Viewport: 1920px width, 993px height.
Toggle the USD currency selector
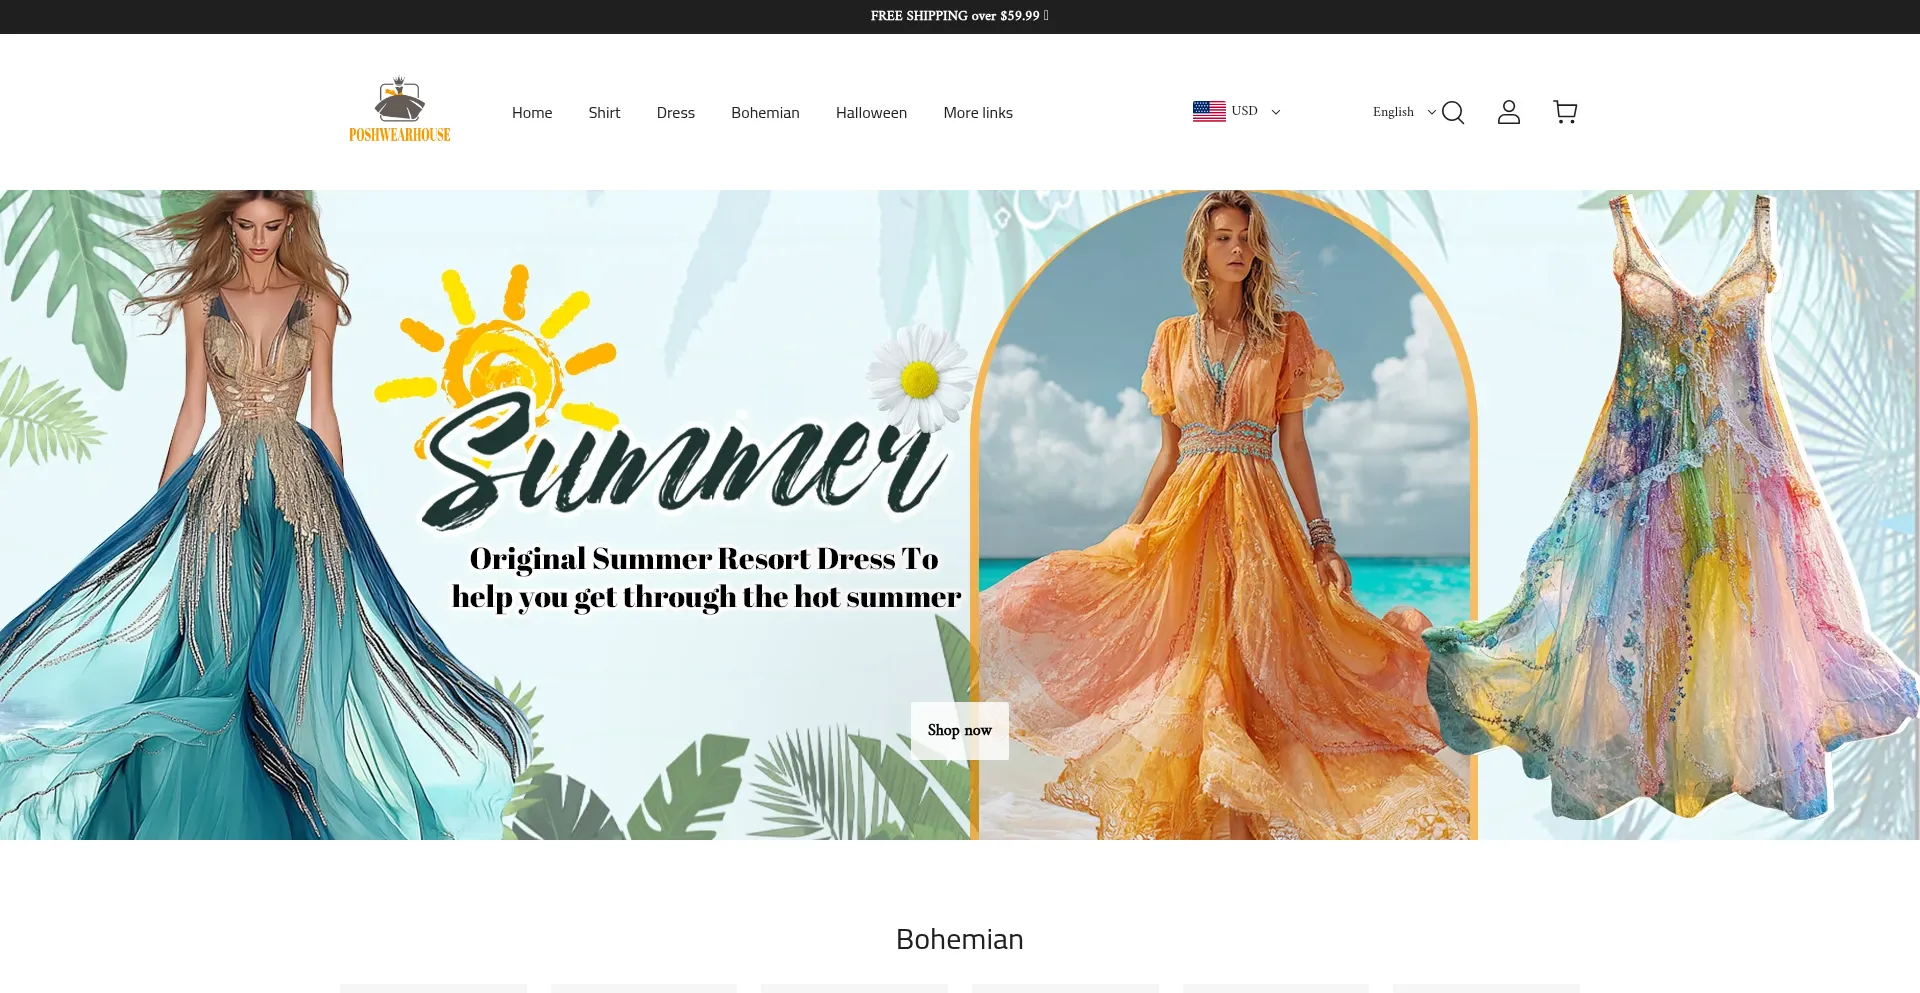[x=1244, y=111]
